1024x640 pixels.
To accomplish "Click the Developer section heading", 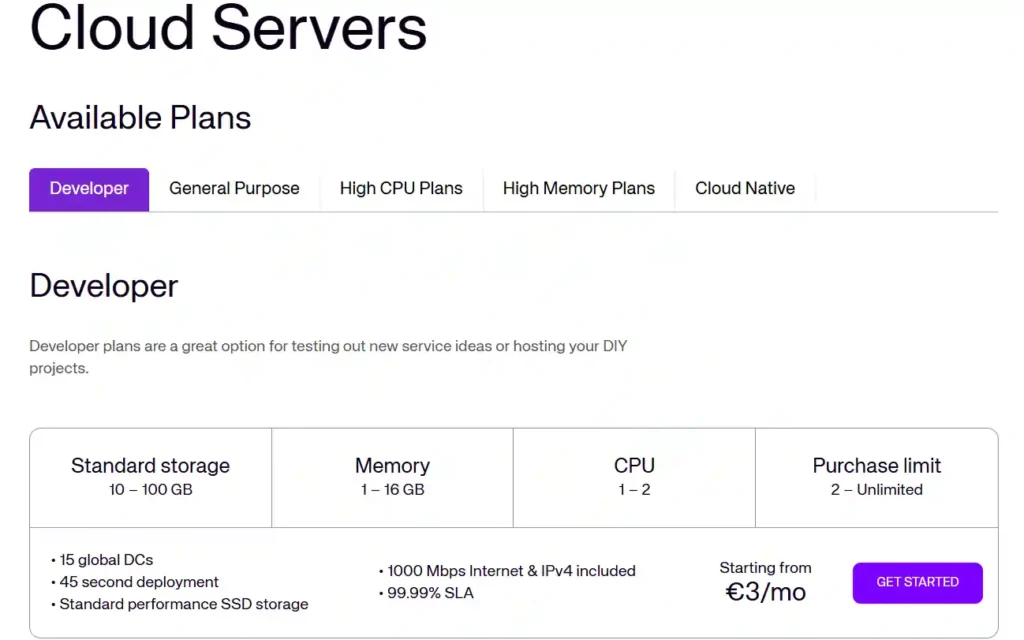I will click(x=103, y=287).
